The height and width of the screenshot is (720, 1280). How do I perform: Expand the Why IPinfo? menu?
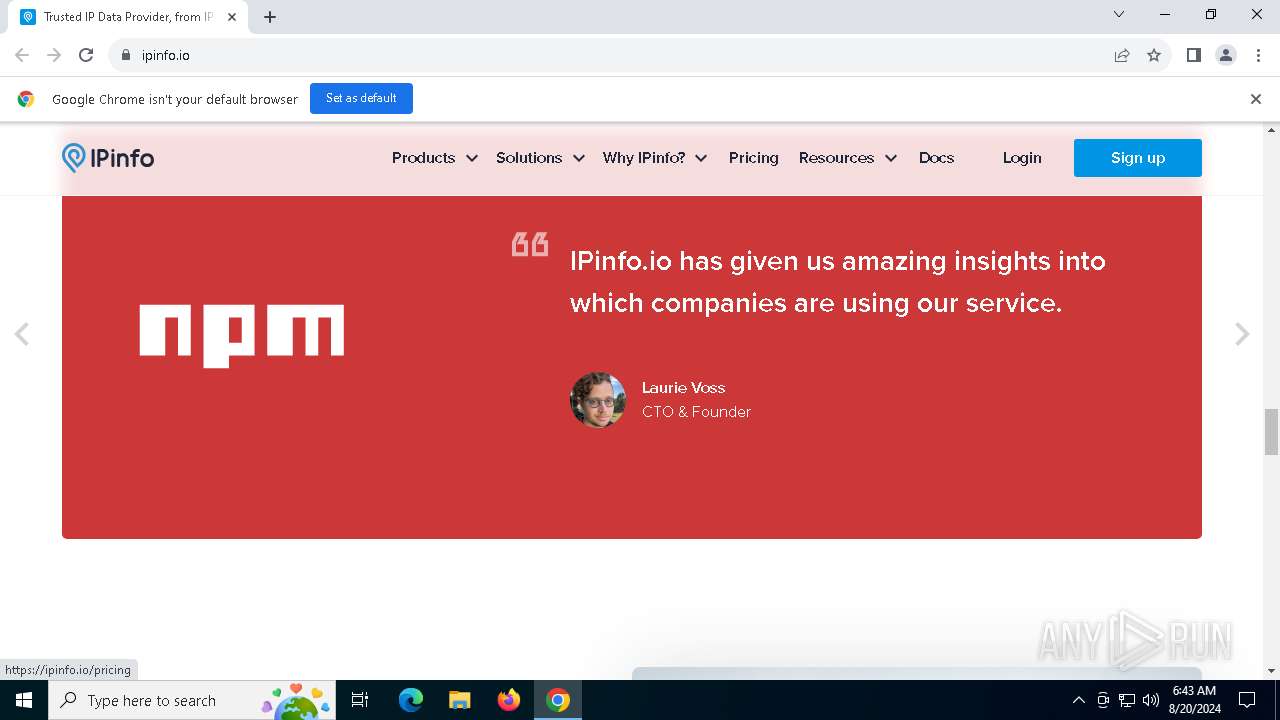[655, 158]
